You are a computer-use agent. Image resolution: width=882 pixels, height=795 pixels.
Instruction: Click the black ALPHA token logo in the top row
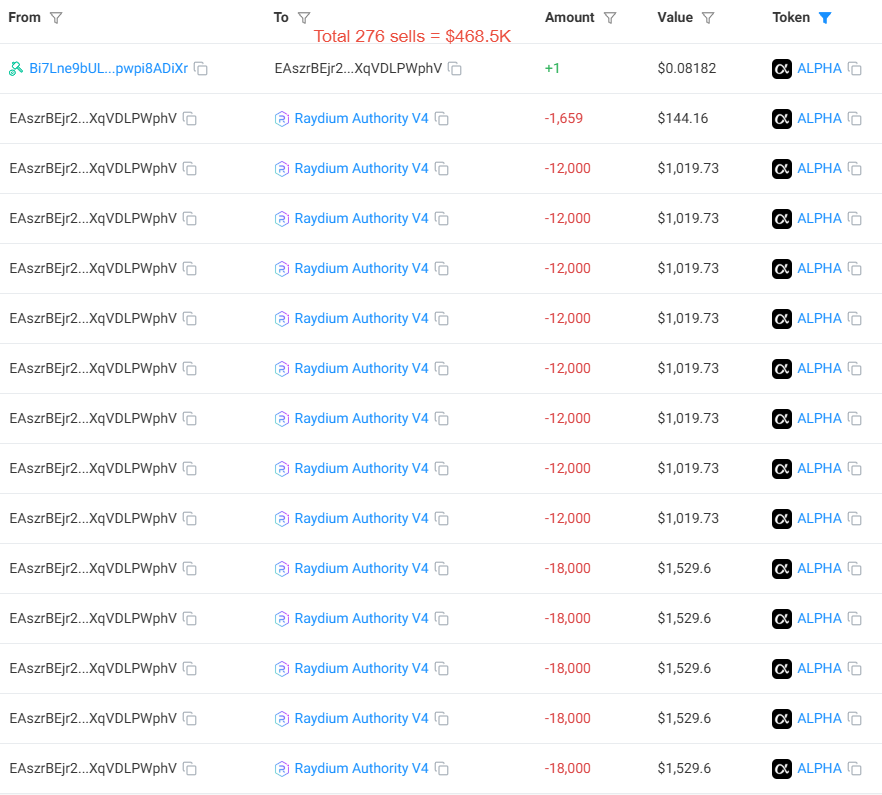coord(781,68)
